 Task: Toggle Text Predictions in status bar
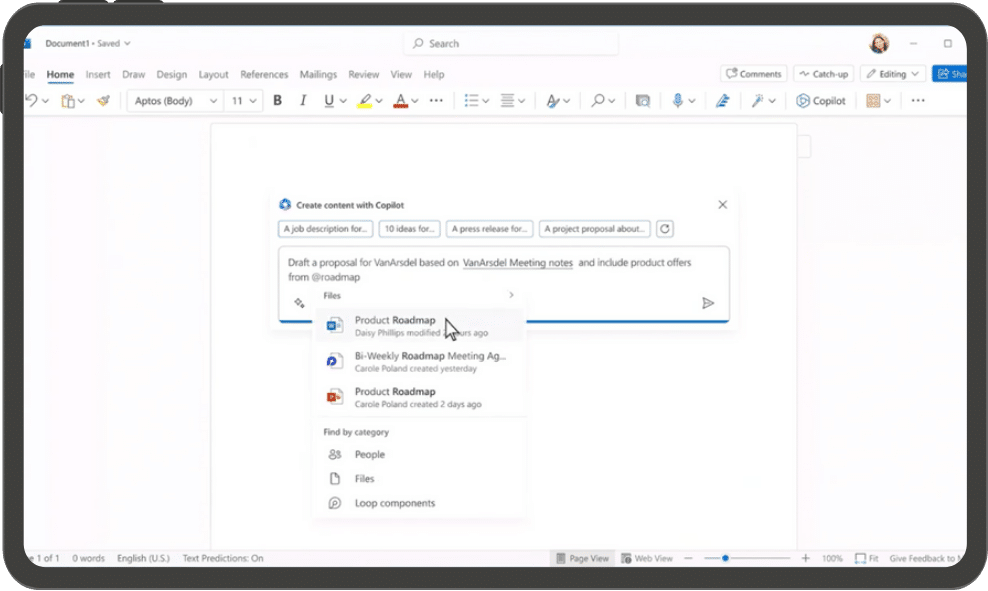(223, 558)
